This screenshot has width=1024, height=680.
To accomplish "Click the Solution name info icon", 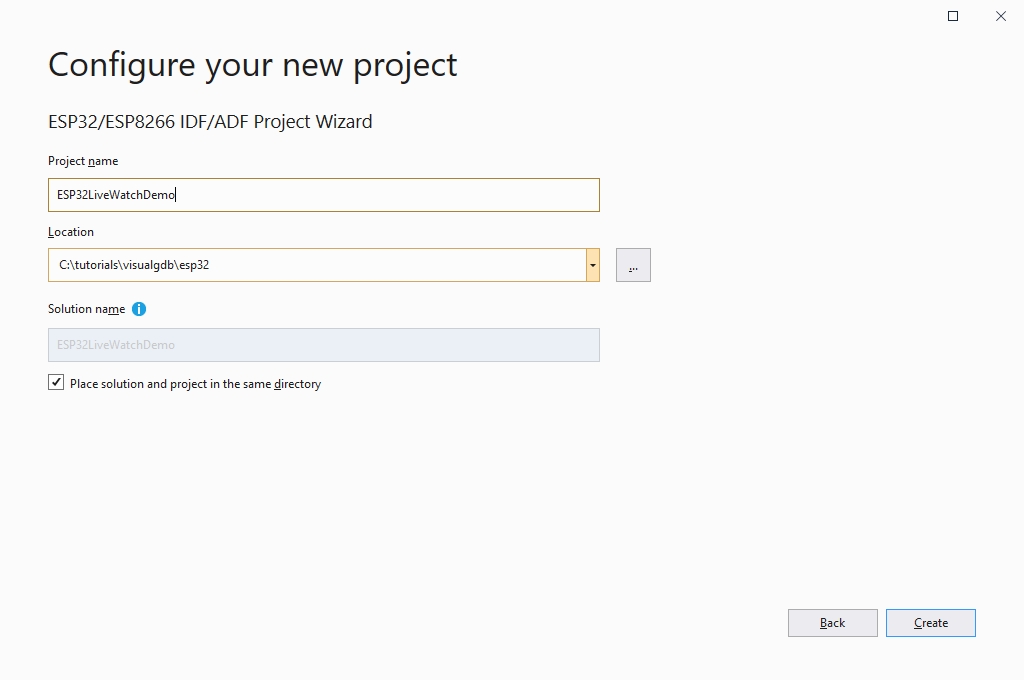I will pyautogui.click(x=139, y=309).
